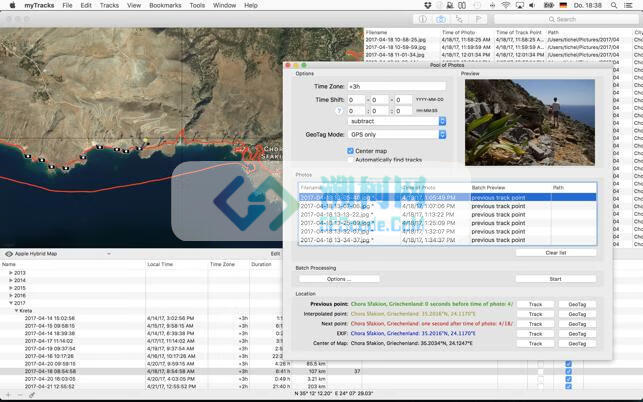Uncheck the blue checkbox in the 85.5 km row
This screenshot has height=402, width=643.
tap(568, 364)
